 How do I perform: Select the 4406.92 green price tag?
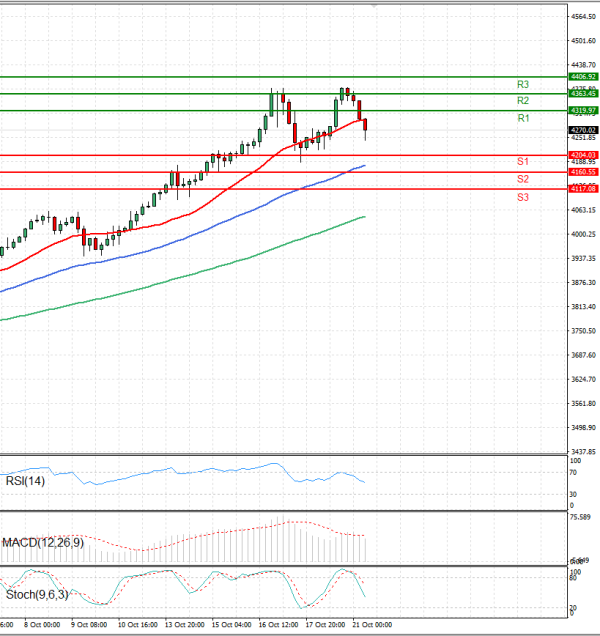click(x=583, y=76)
